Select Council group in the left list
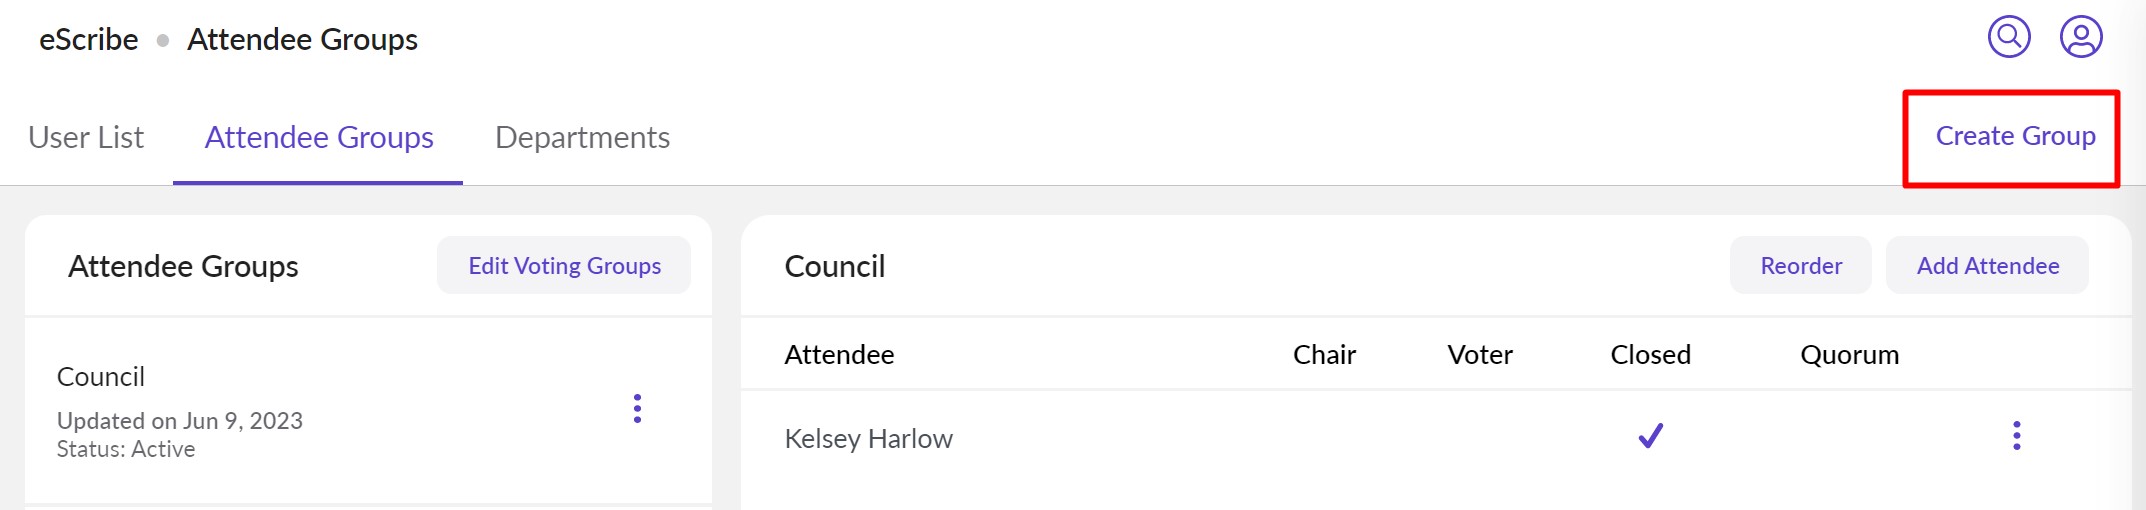This screenshot has width=2146, height=510. [x=101, y=377]
